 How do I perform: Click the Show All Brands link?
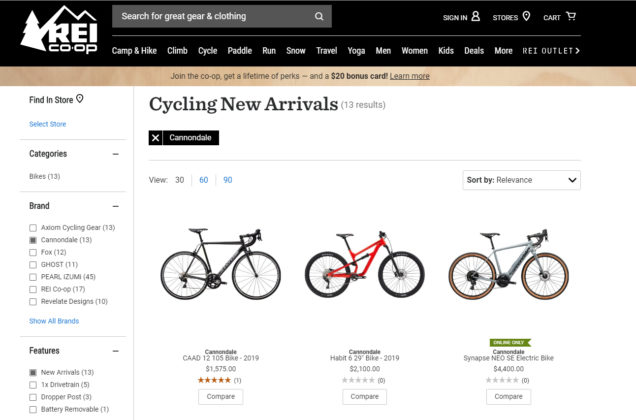pyautogui.click(x=54, y=321)
